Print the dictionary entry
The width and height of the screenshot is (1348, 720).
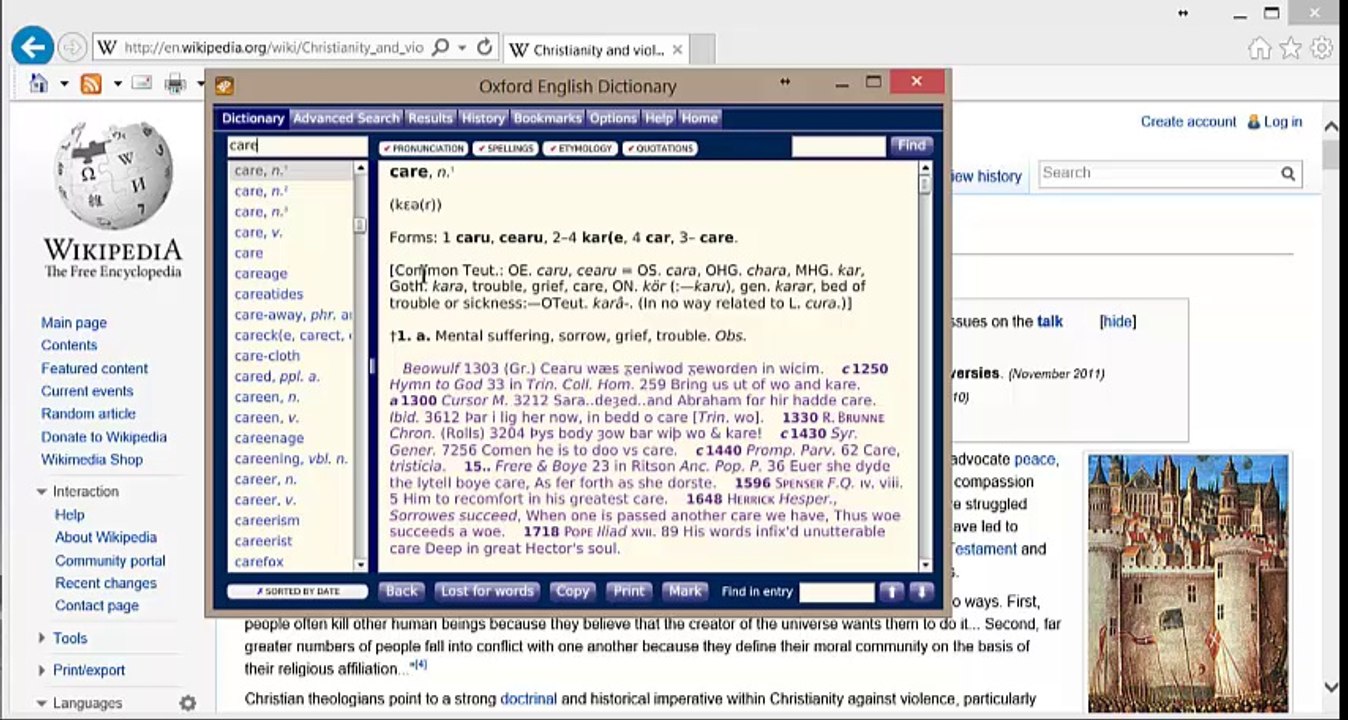[x=629, y=592]
